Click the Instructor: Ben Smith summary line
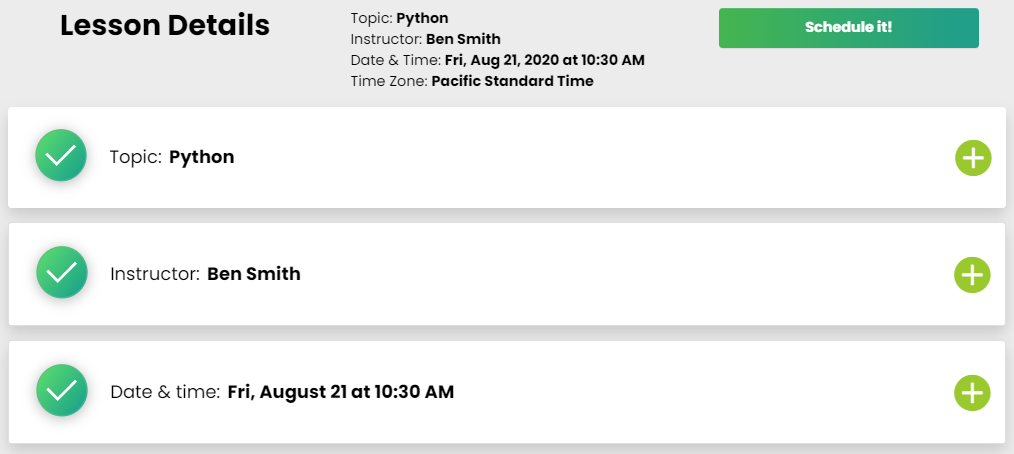The height and width of the screenshot is (454, 1014). tap(426, 39)
